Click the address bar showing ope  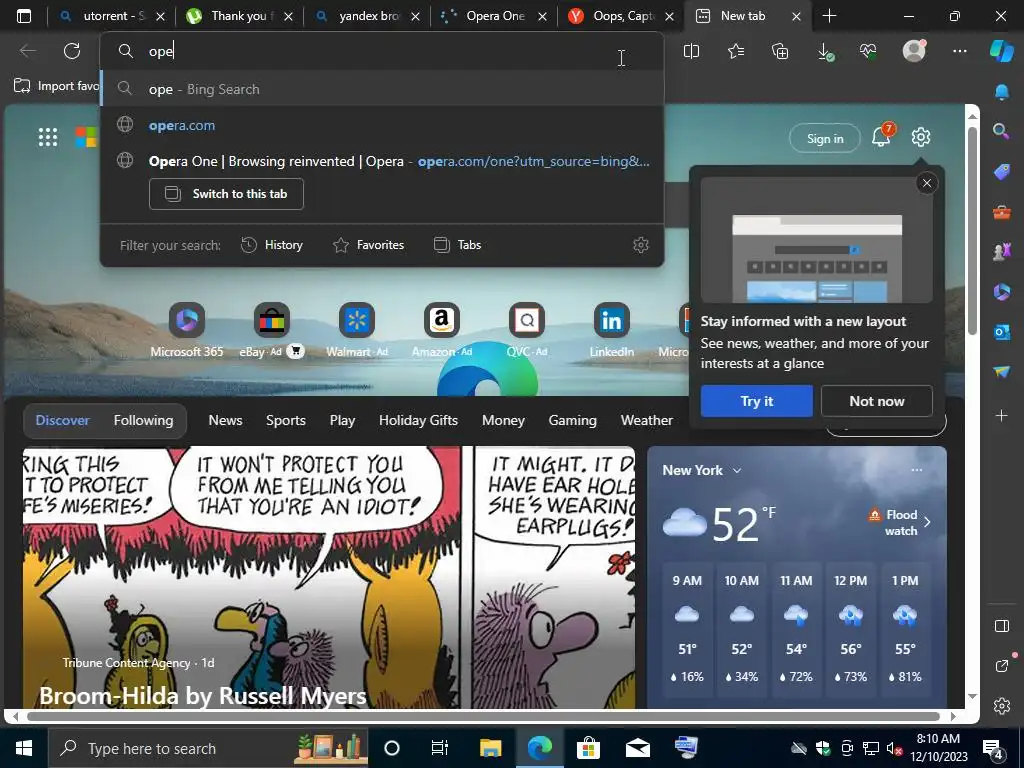tap(382, 51)
